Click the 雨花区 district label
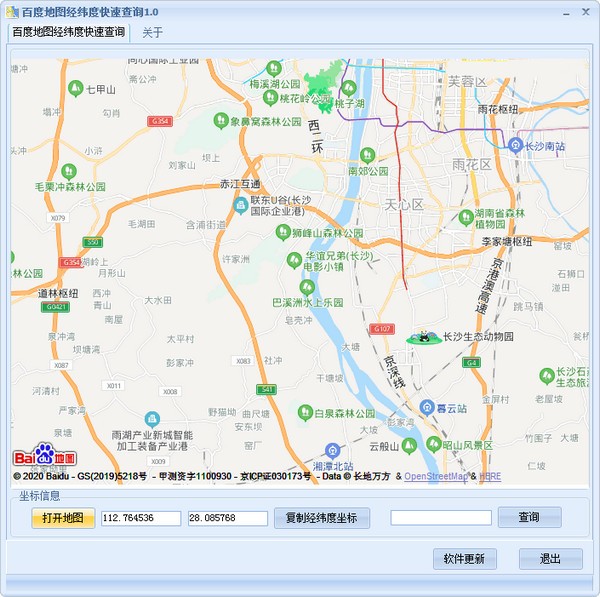This screenshot has width=600, height=597. 472,165
